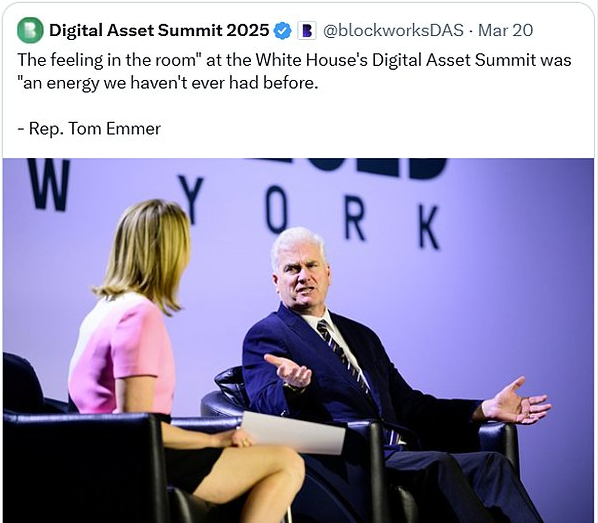The image size is (598, 523).
Task: Click the first line of the tweet text
Action: click(x=294, y=60)
